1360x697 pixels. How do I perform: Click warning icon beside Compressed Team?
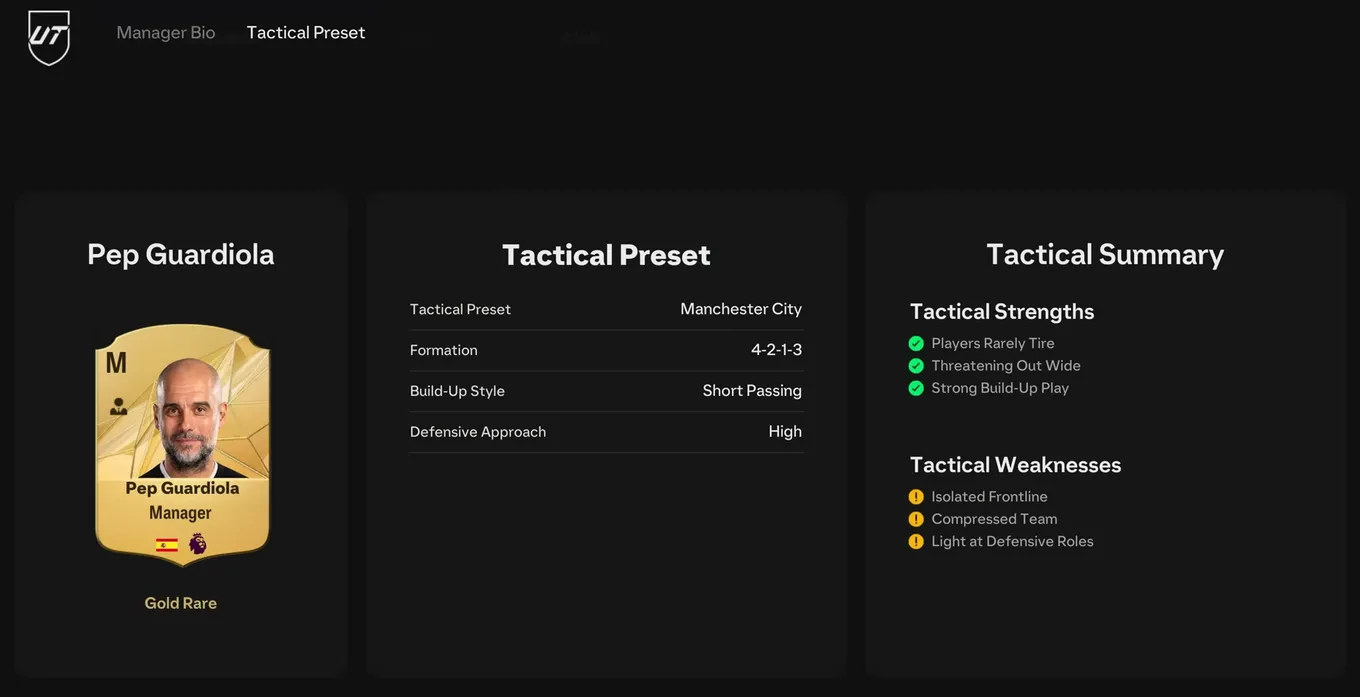[916, 519]
